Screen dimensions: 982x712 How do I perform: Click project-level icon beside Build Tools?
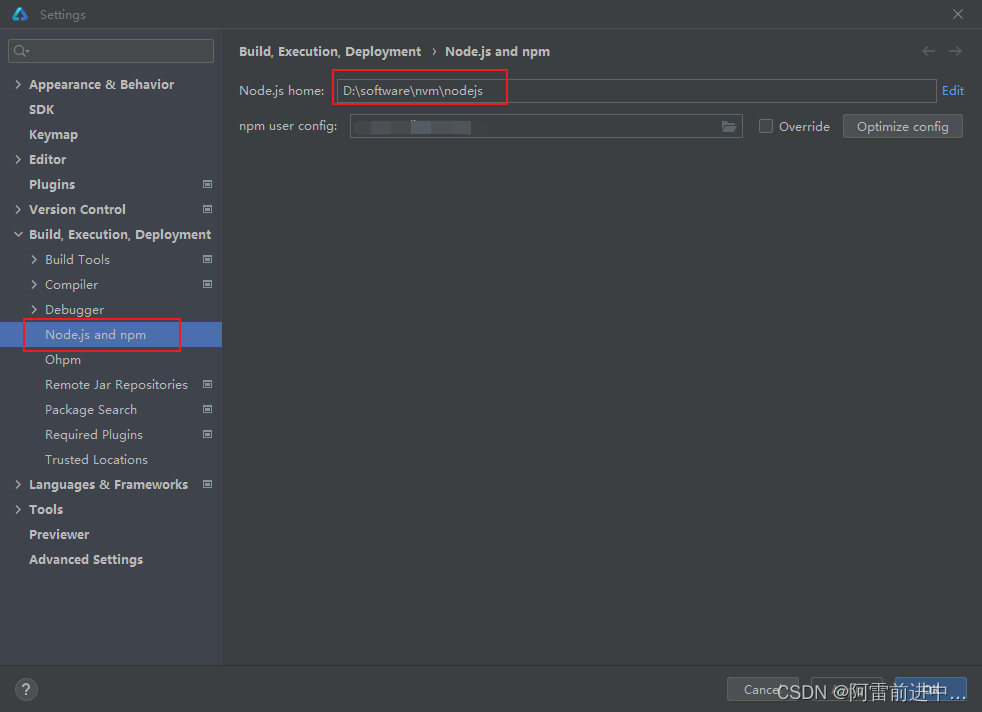point(207,259)
